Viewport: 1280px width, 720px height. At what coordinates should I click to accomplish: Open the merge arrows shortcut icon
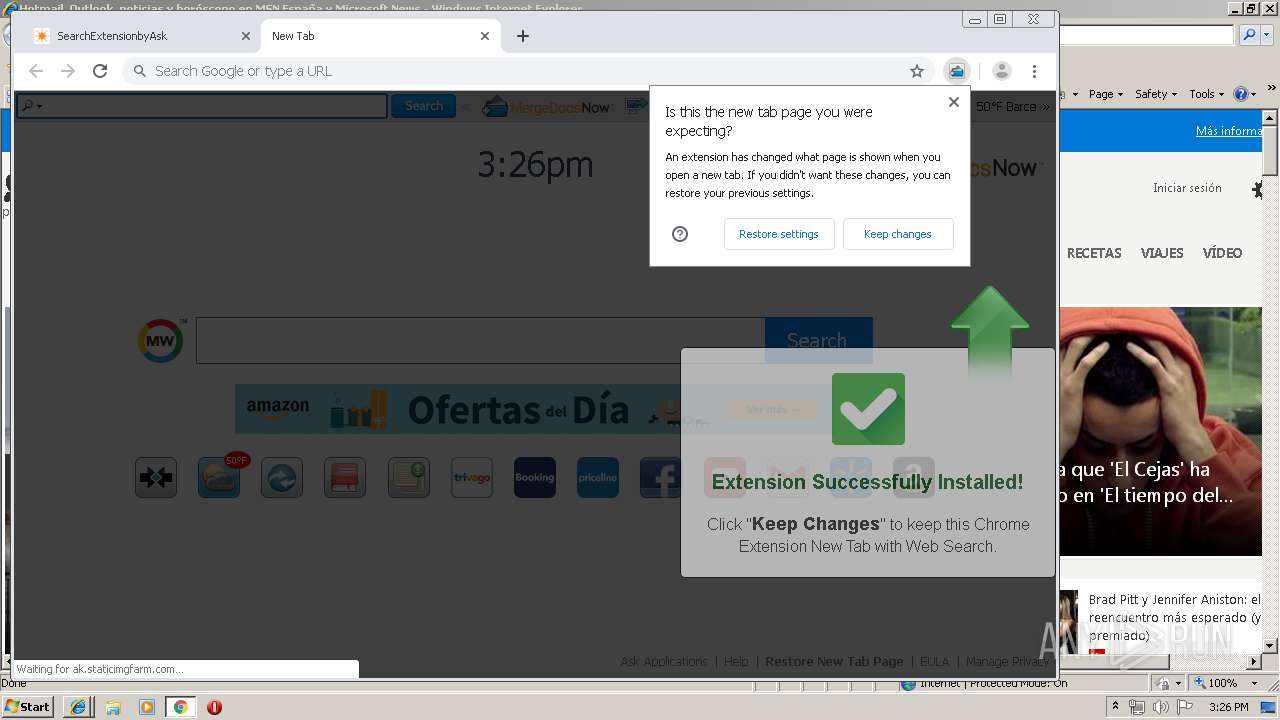(x=156, y=478)
